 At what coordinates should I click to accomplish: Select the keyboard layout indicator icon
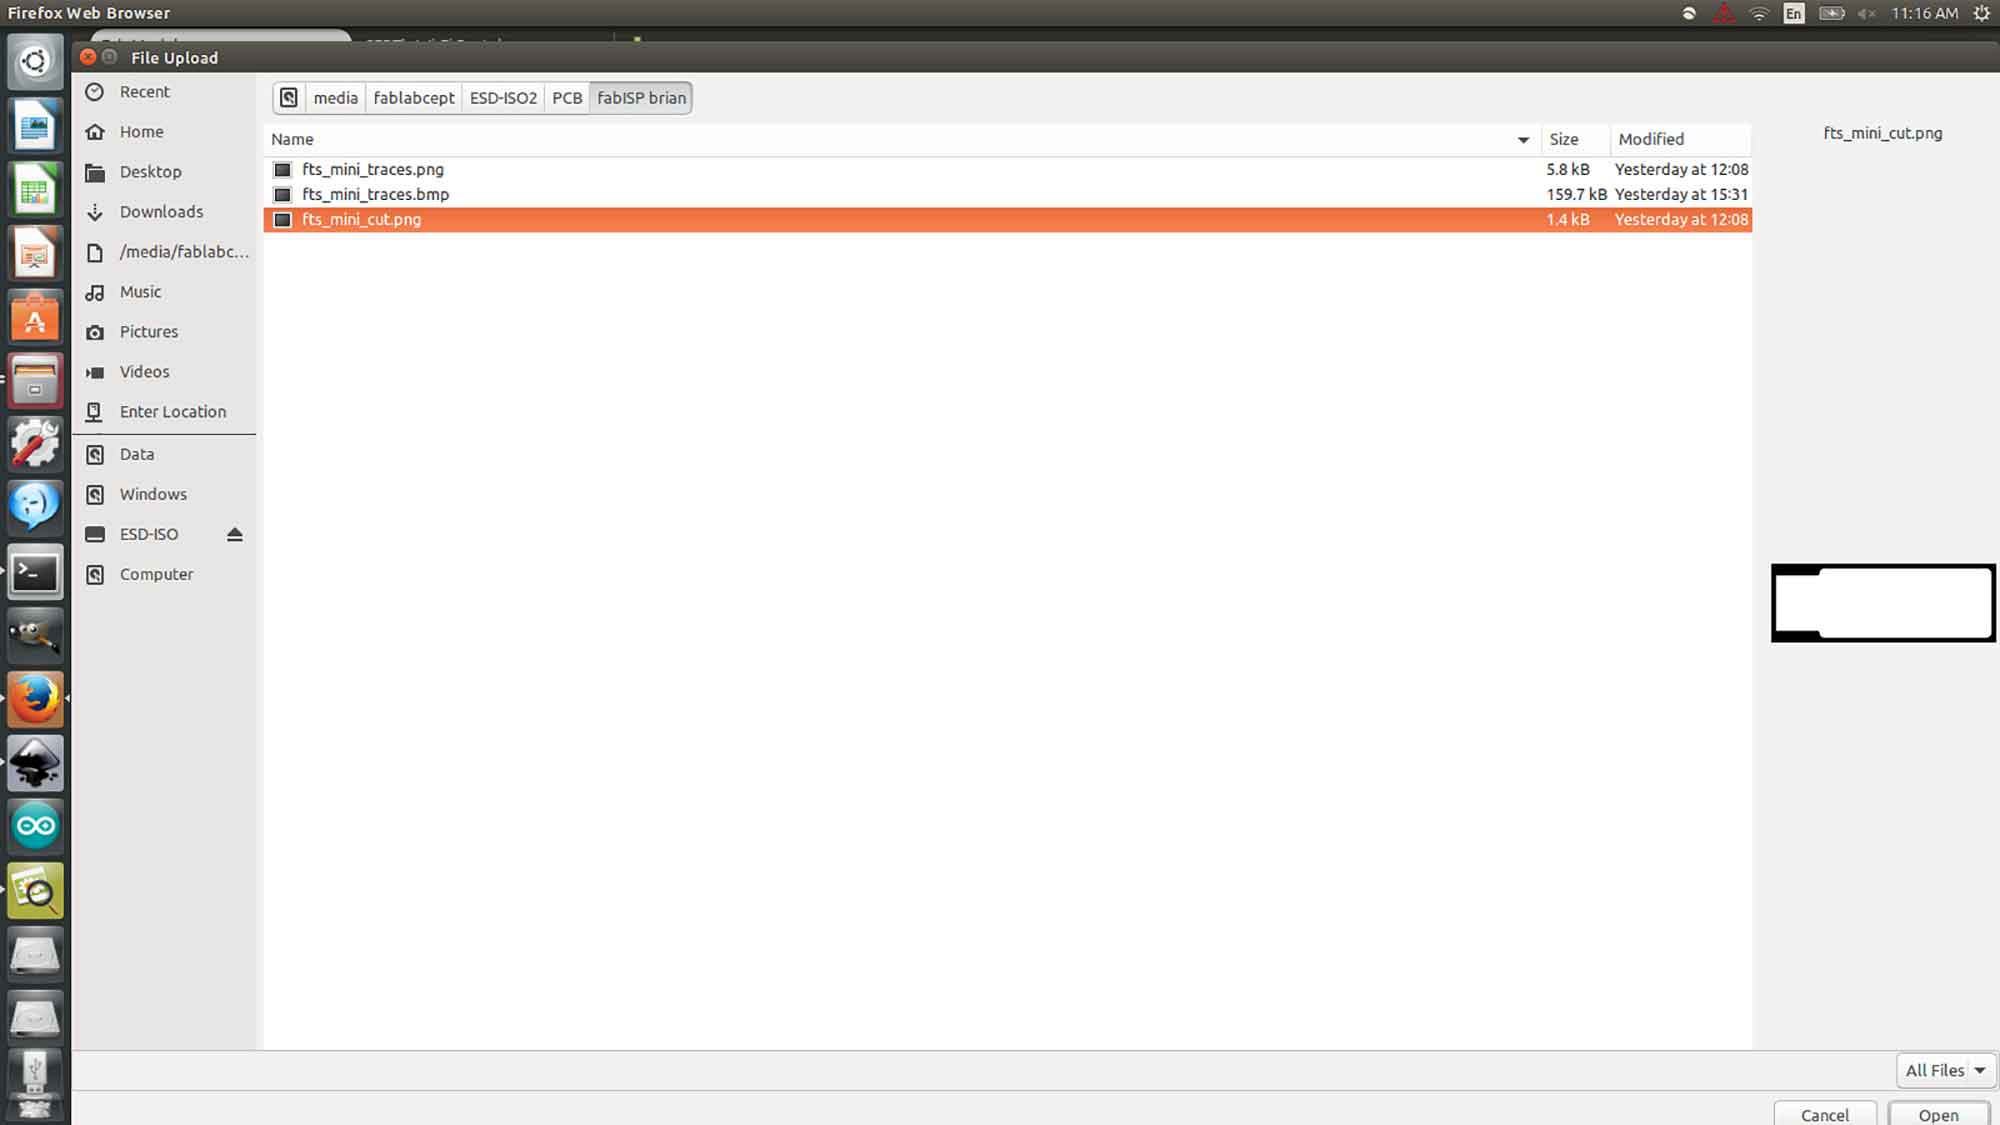click(1793, 12)
